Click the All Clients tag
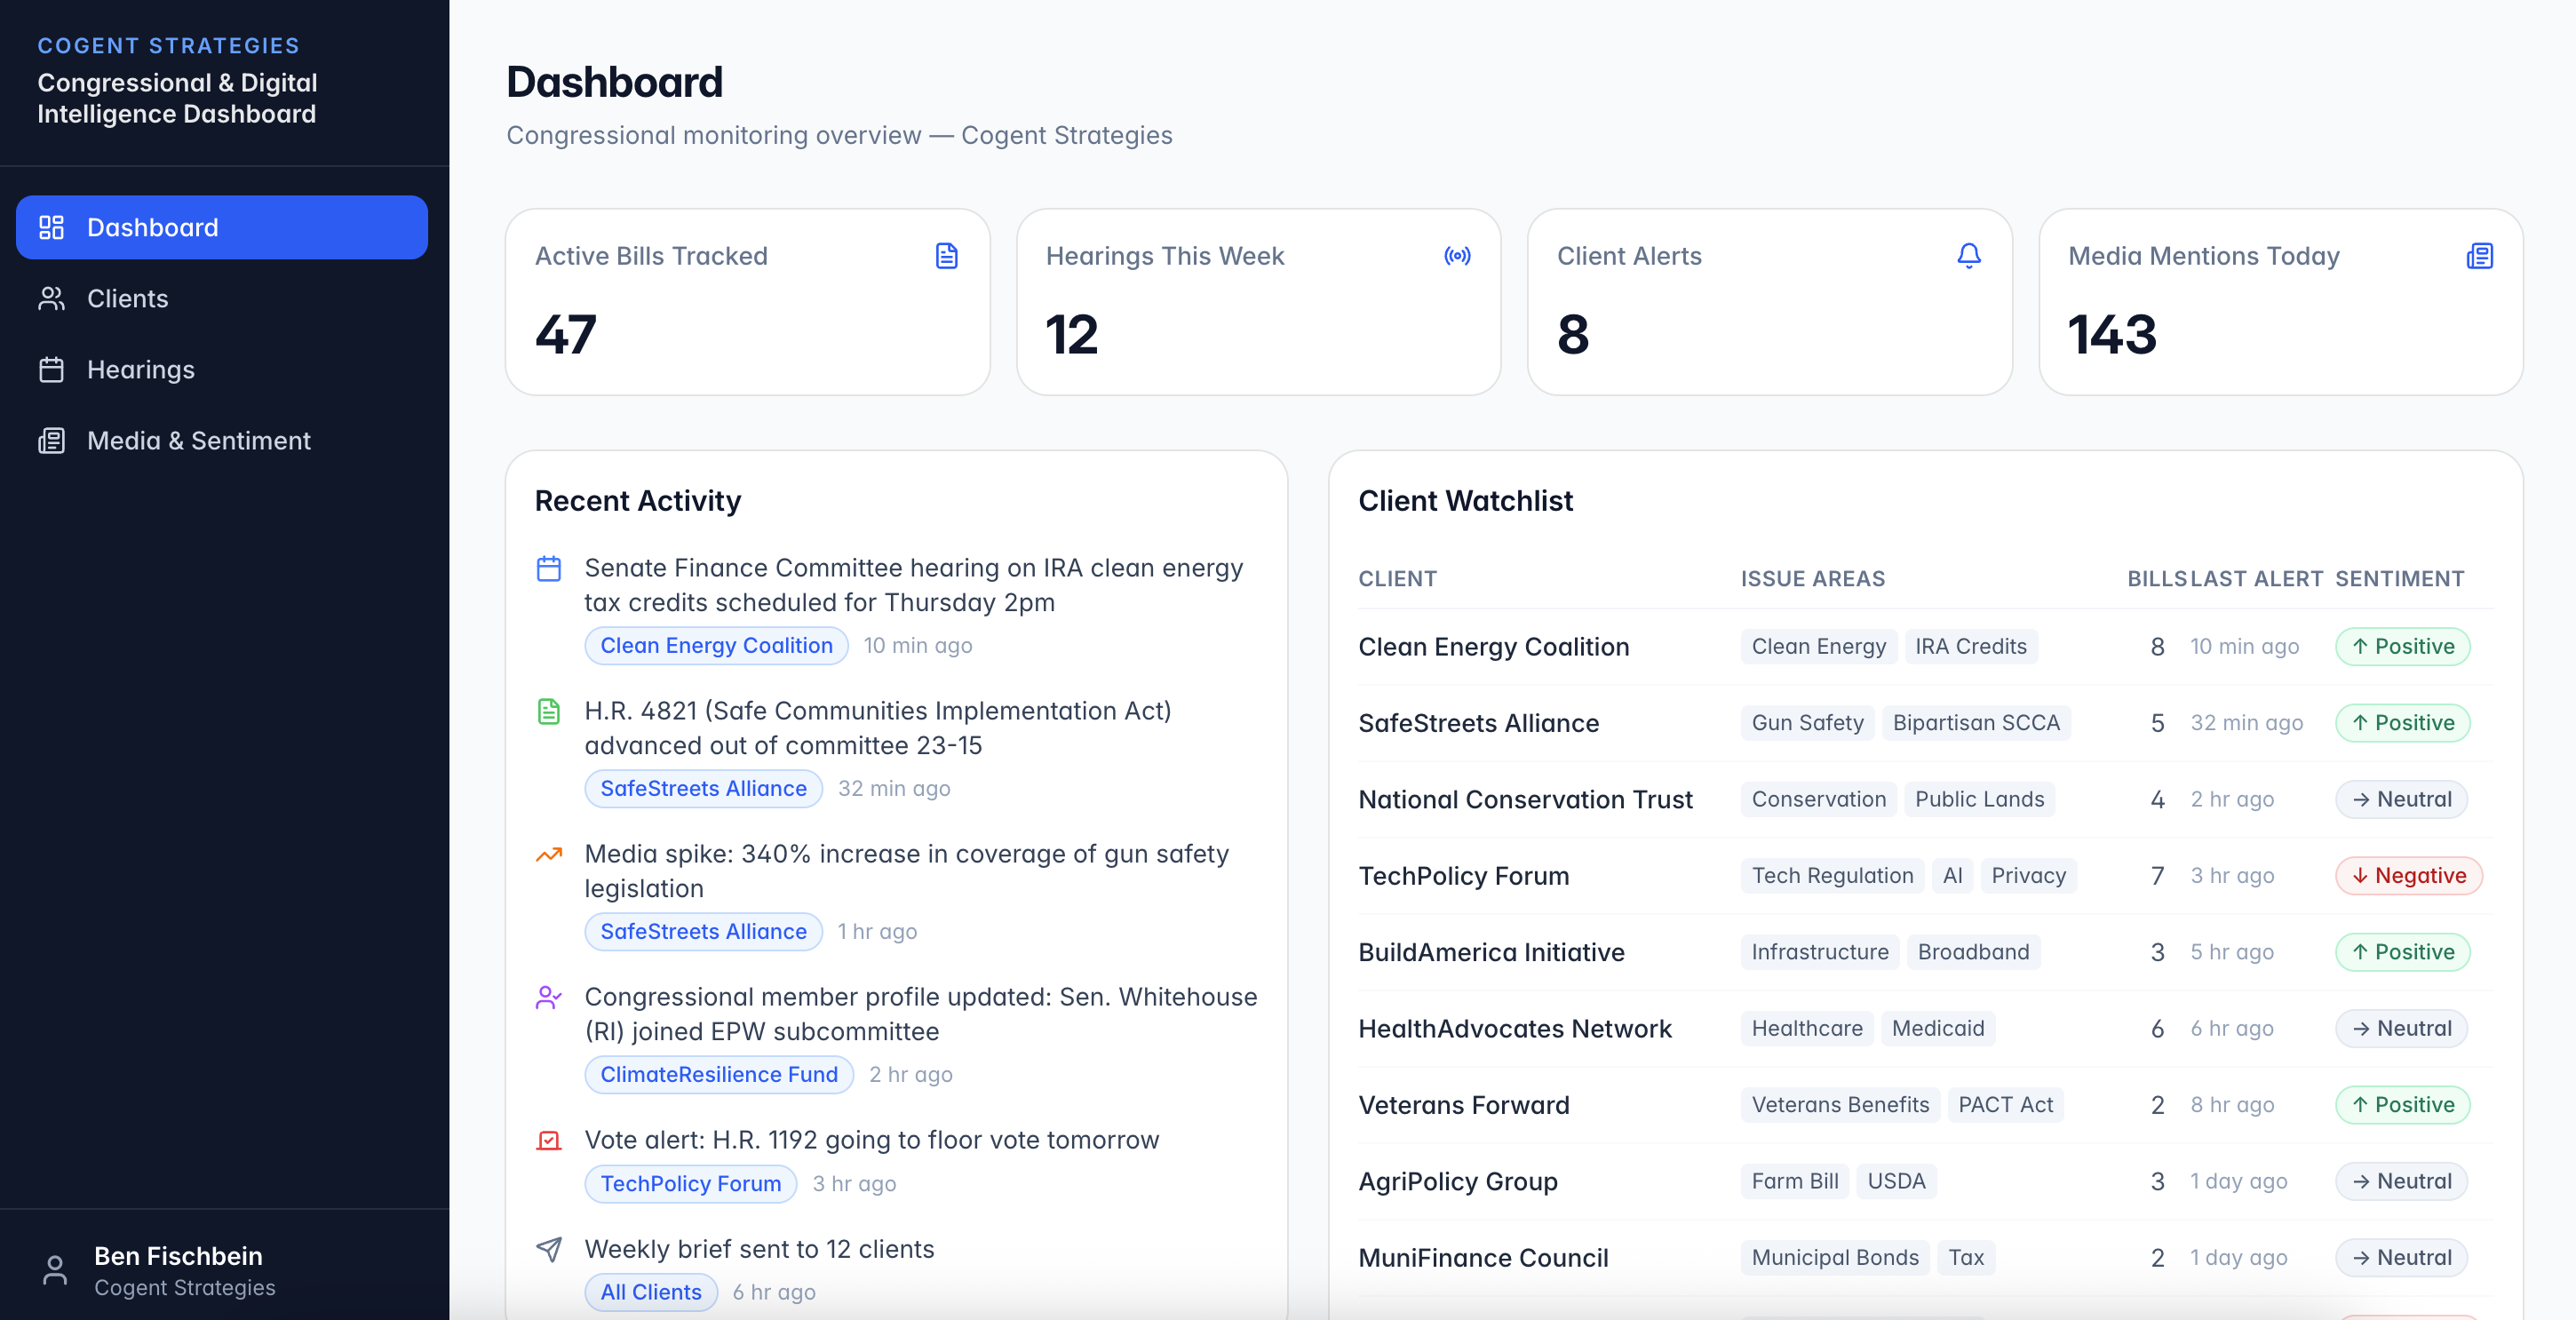The image size is (2576, 1320). (x=650, y=1292)
